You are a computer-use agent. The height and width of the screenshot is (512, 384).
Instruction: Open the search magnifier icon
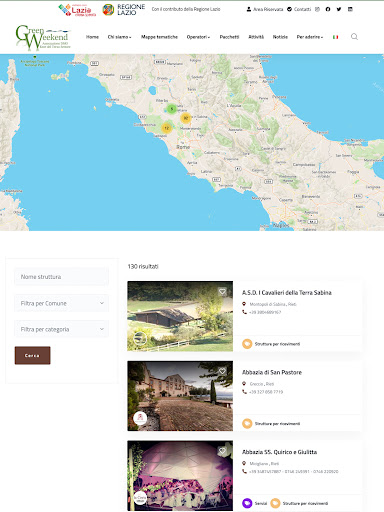[x=354, y=37]
